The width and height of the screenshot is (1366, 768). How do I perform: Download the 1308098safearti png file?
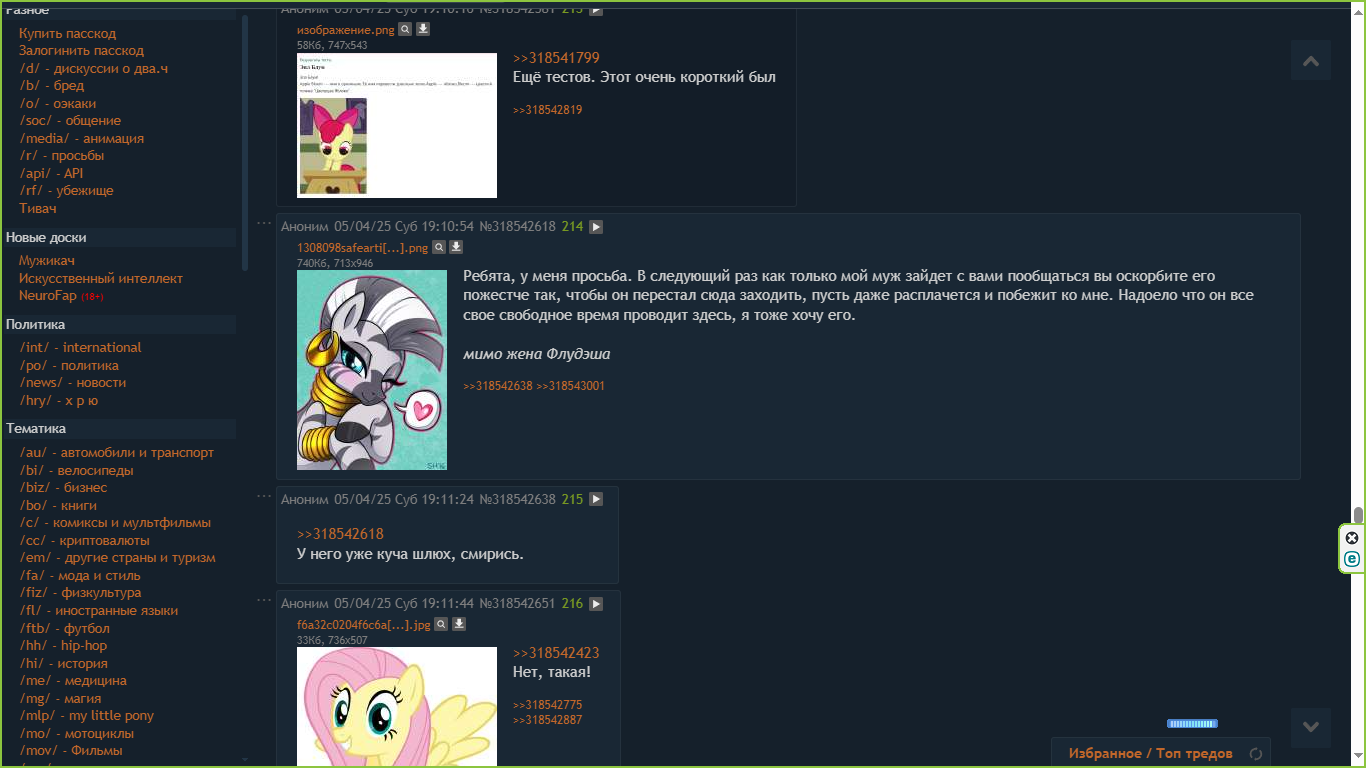point(456,247)
